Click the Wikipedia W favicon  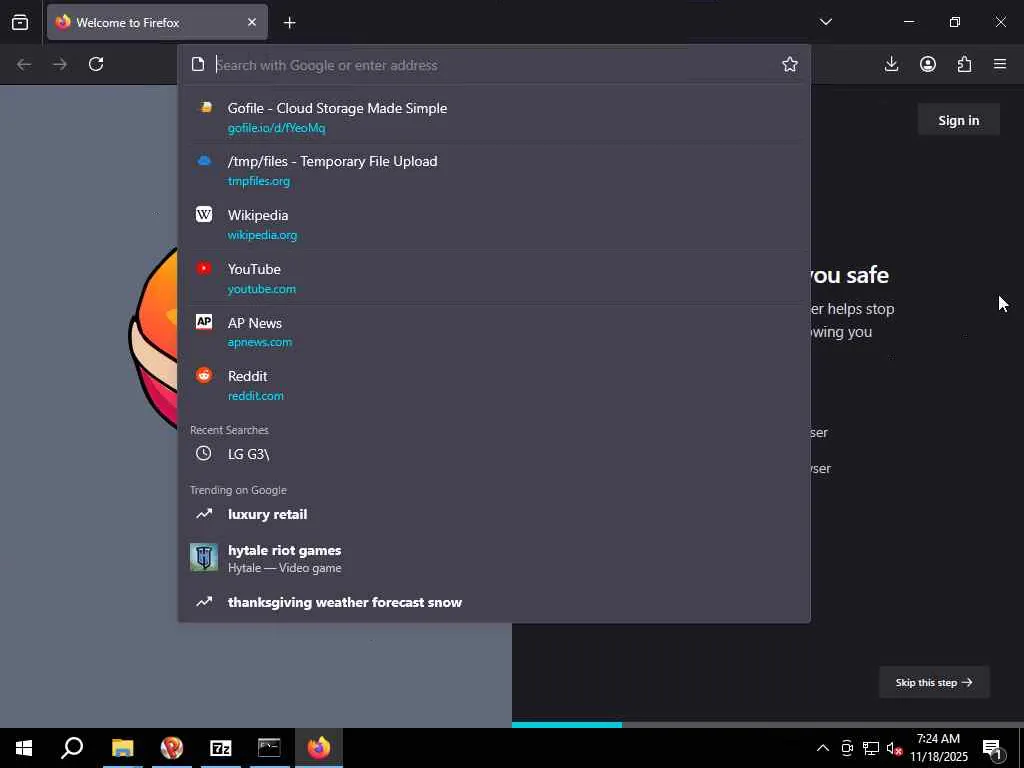[x=204, y=214]
